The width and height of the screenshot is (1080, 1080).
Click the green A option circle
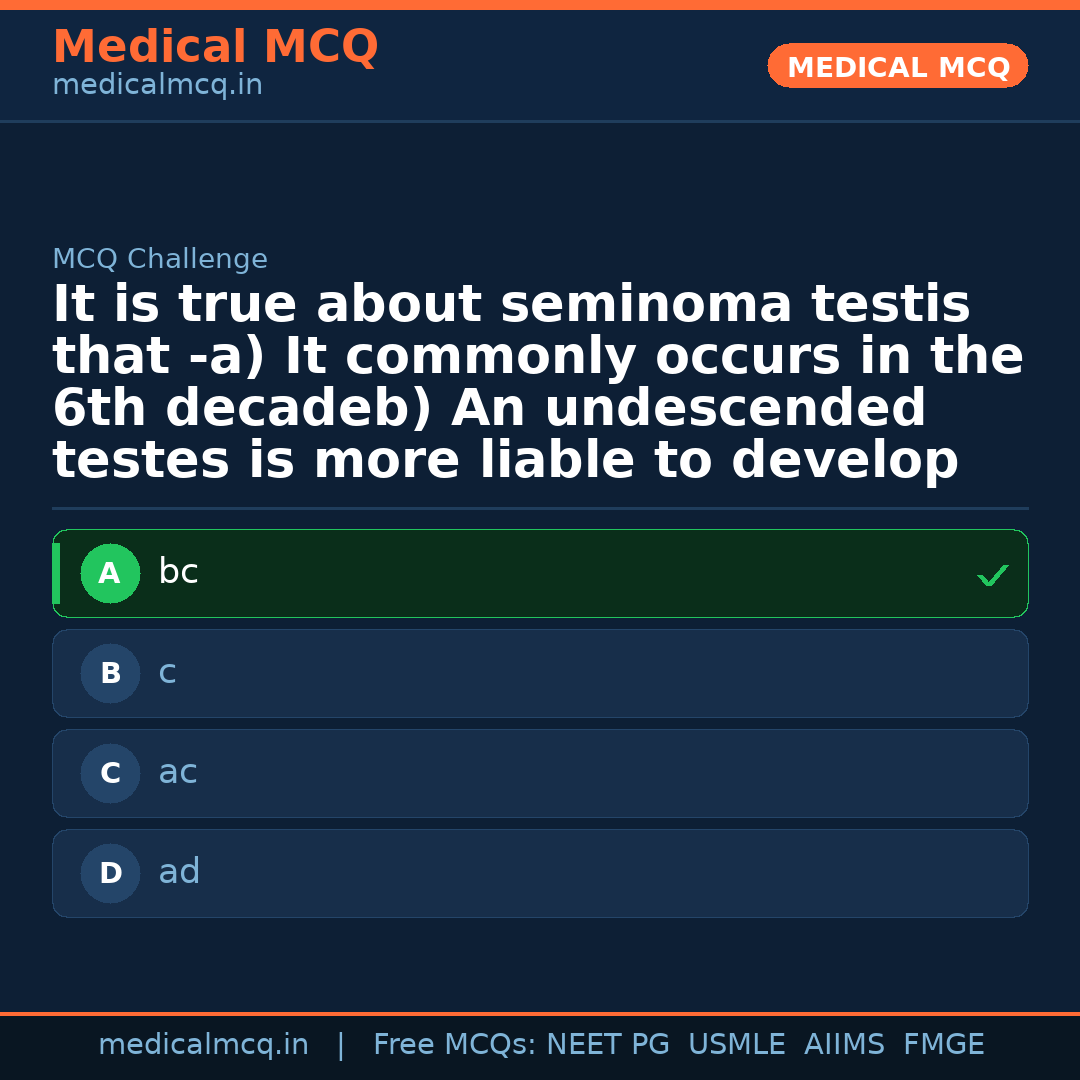coord(110,574)
